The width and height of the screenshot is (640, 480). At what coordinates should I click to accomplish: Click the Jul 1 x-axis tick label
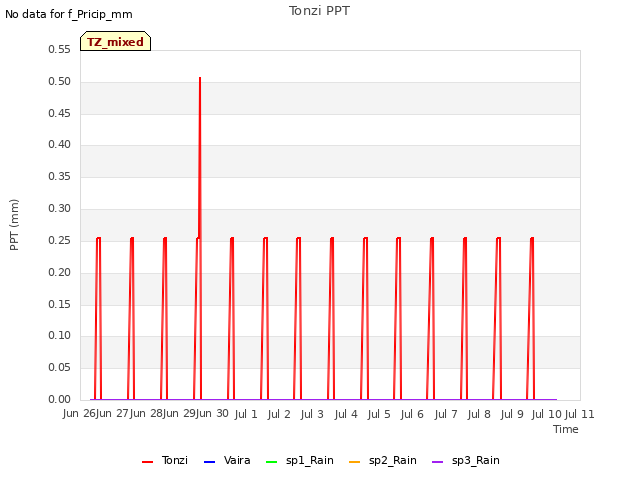click(246, 414)
